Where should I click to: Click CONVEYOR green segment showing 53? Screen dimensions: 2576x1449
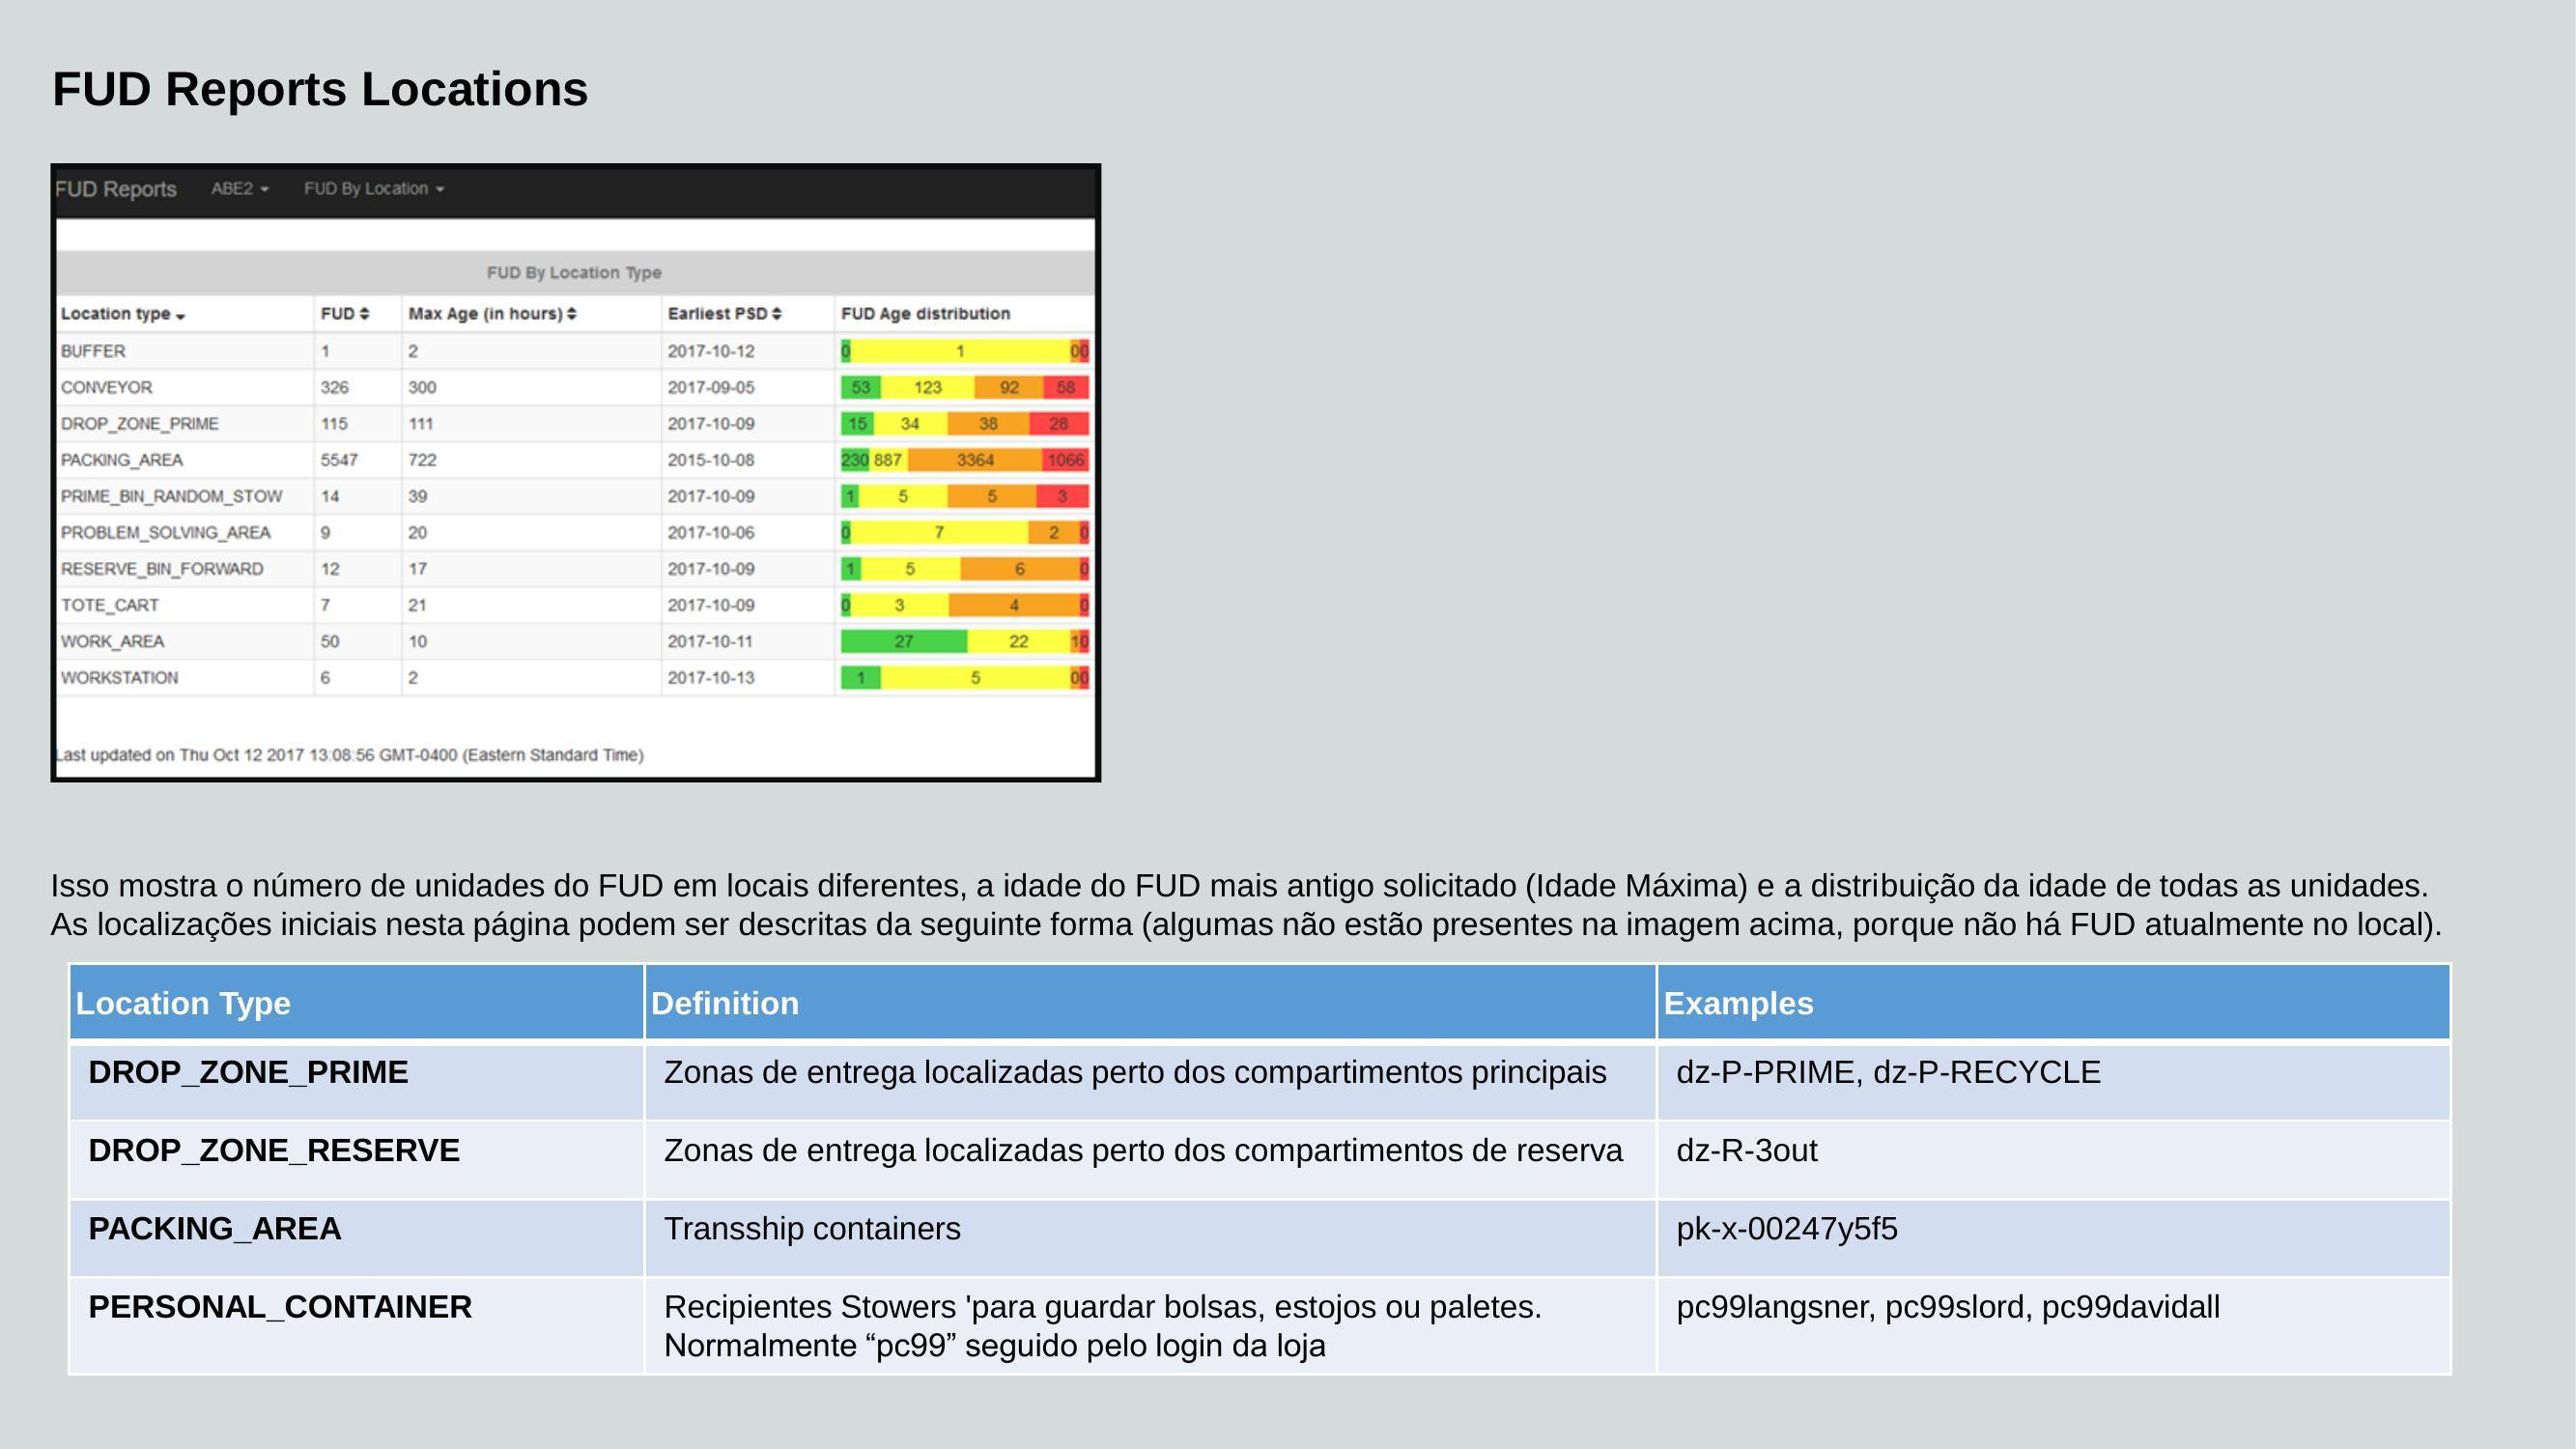[x=860, y=387]
